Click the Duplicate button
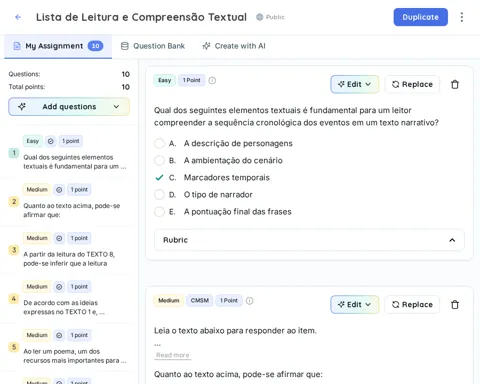480x384 pixels. [420, 17]
